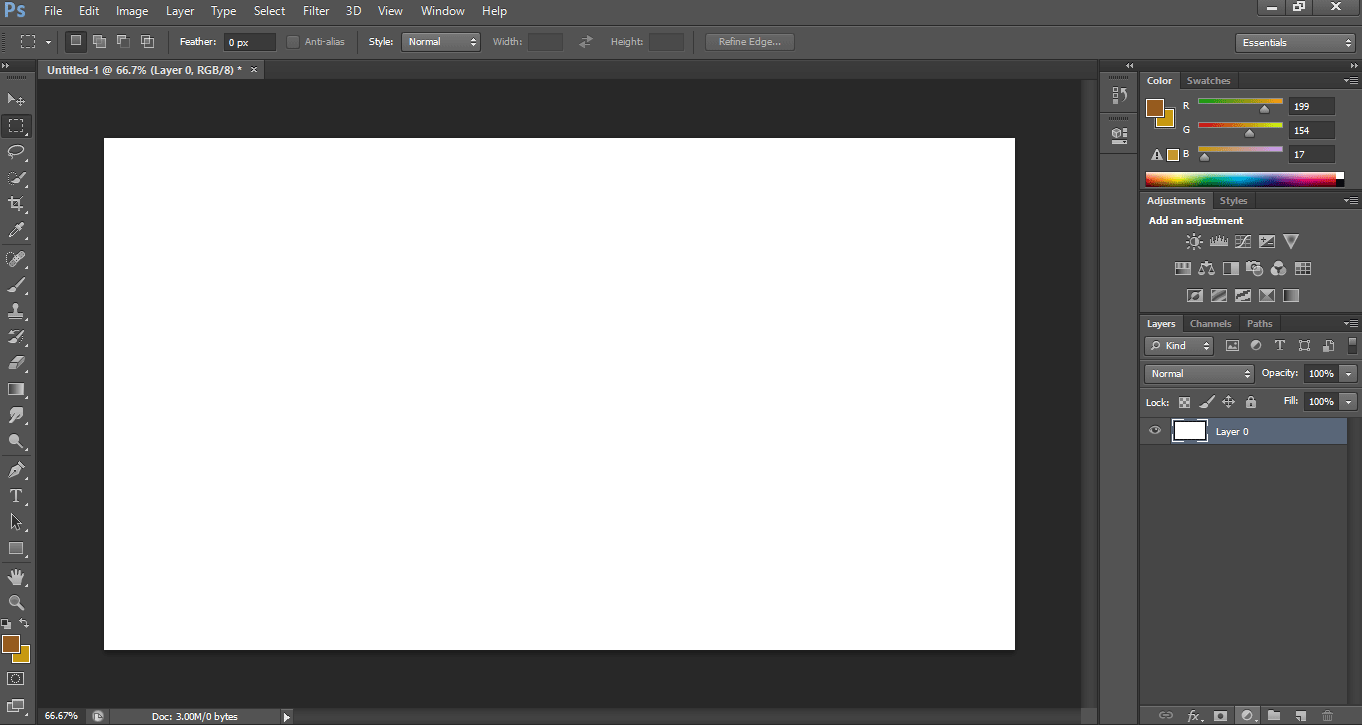
Task: Open the Essentials workspace dropdown
Action: click(1295, 43)
